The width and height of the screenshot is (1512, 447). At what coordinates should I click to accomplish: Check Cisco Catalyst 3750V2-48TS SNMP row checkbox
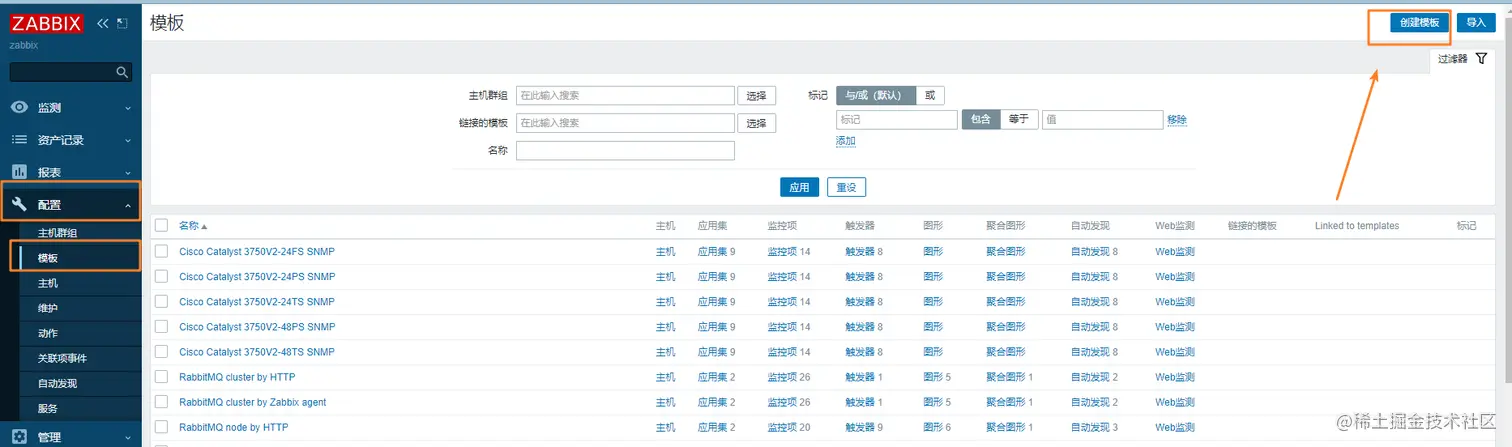pyautogui.click(x=161, y=352)
